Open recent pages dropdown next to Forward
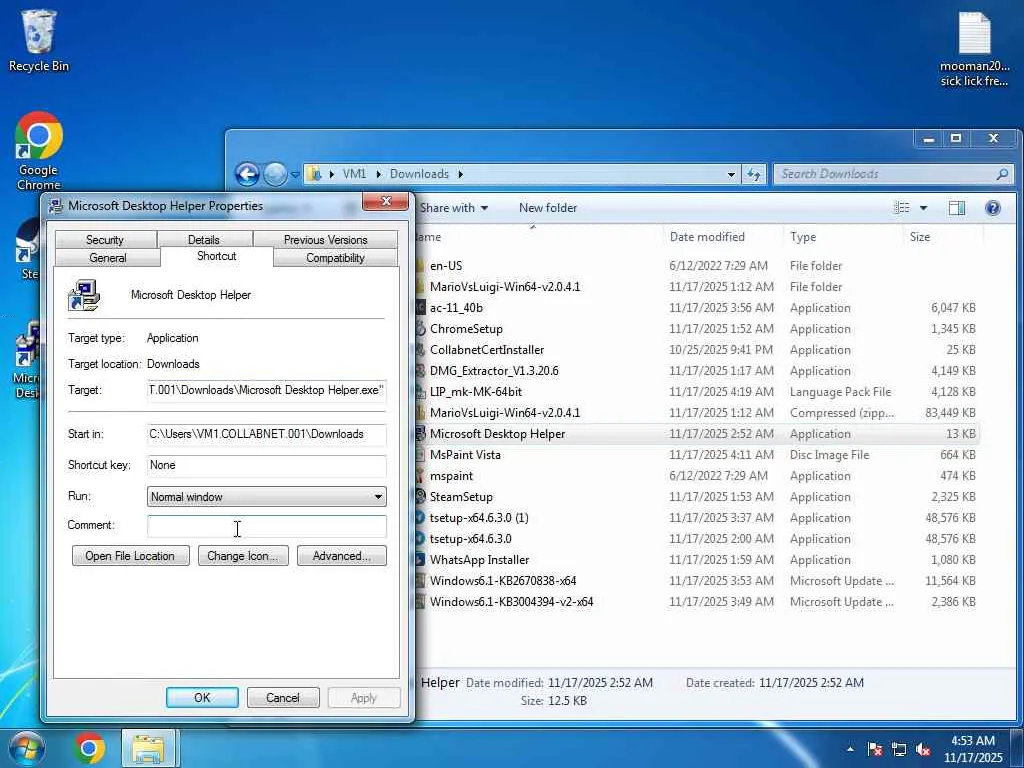The width and height of the screenshot is (1024, 768). coord(295,174)
